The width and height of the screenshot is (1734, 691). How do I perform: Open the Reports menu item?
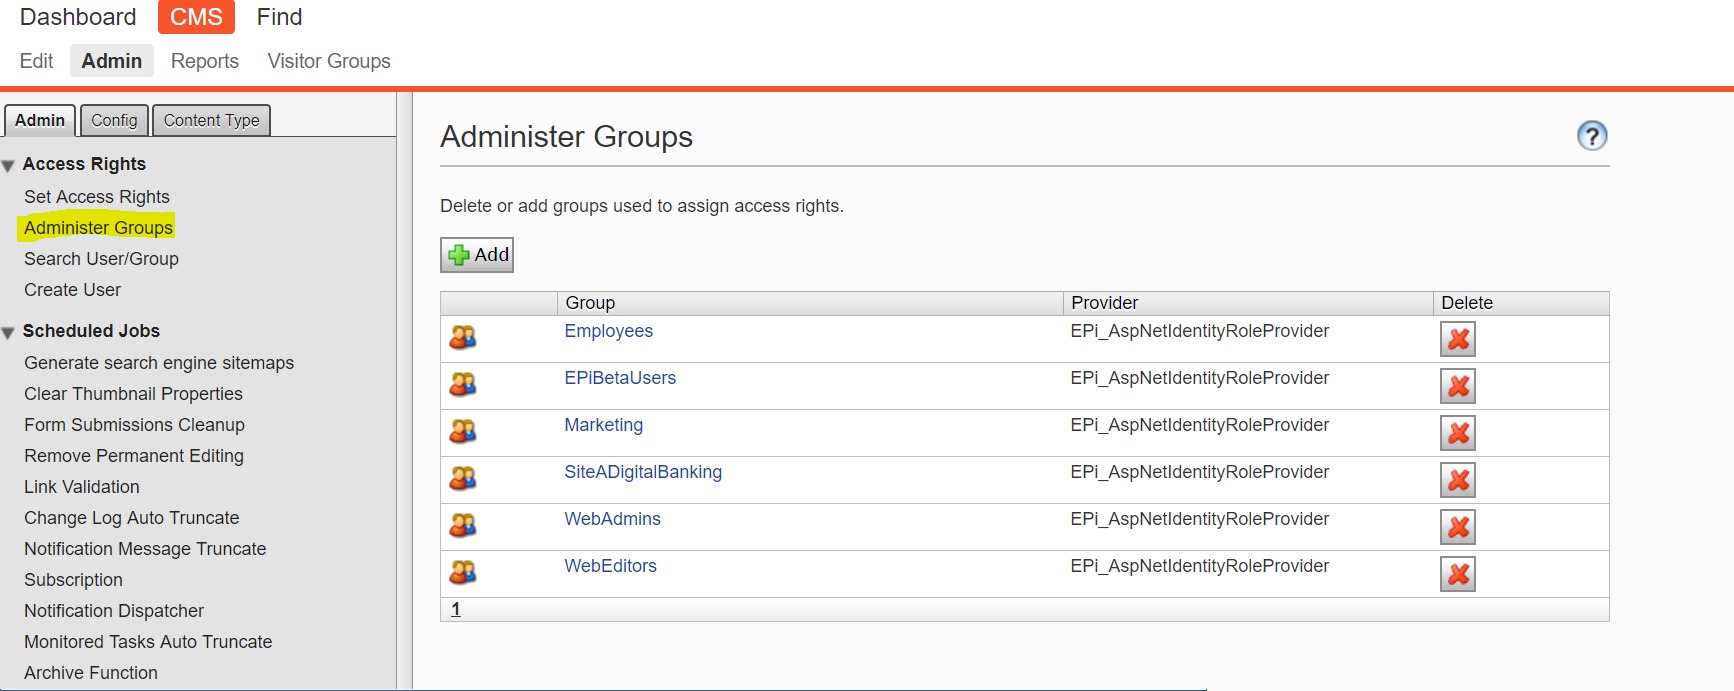[x=205, y=61]
